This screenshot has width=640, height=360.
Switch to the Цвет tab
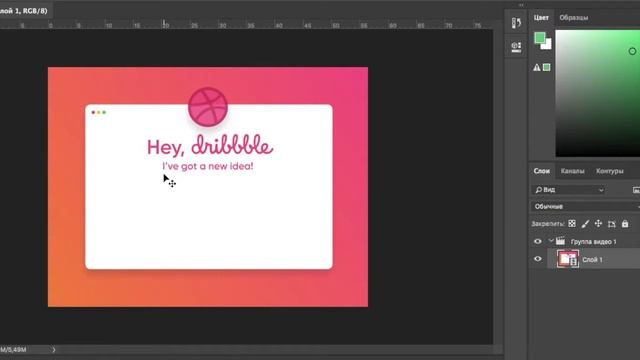(x=541, y=18)
